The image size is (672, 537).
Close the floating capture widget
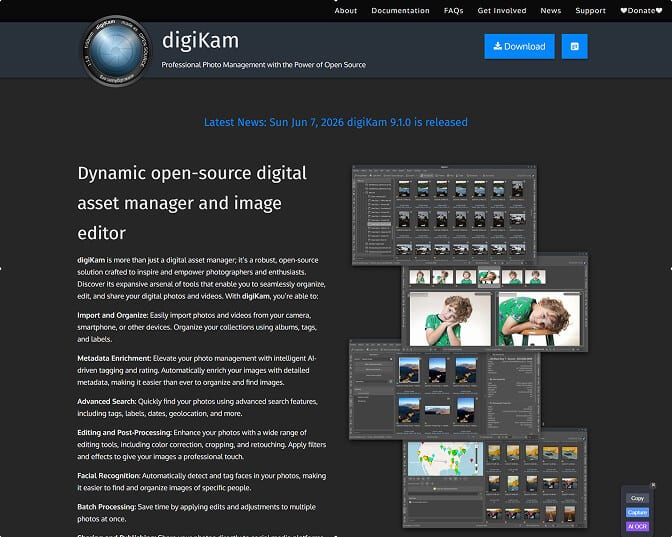click(x=653, y=485)
